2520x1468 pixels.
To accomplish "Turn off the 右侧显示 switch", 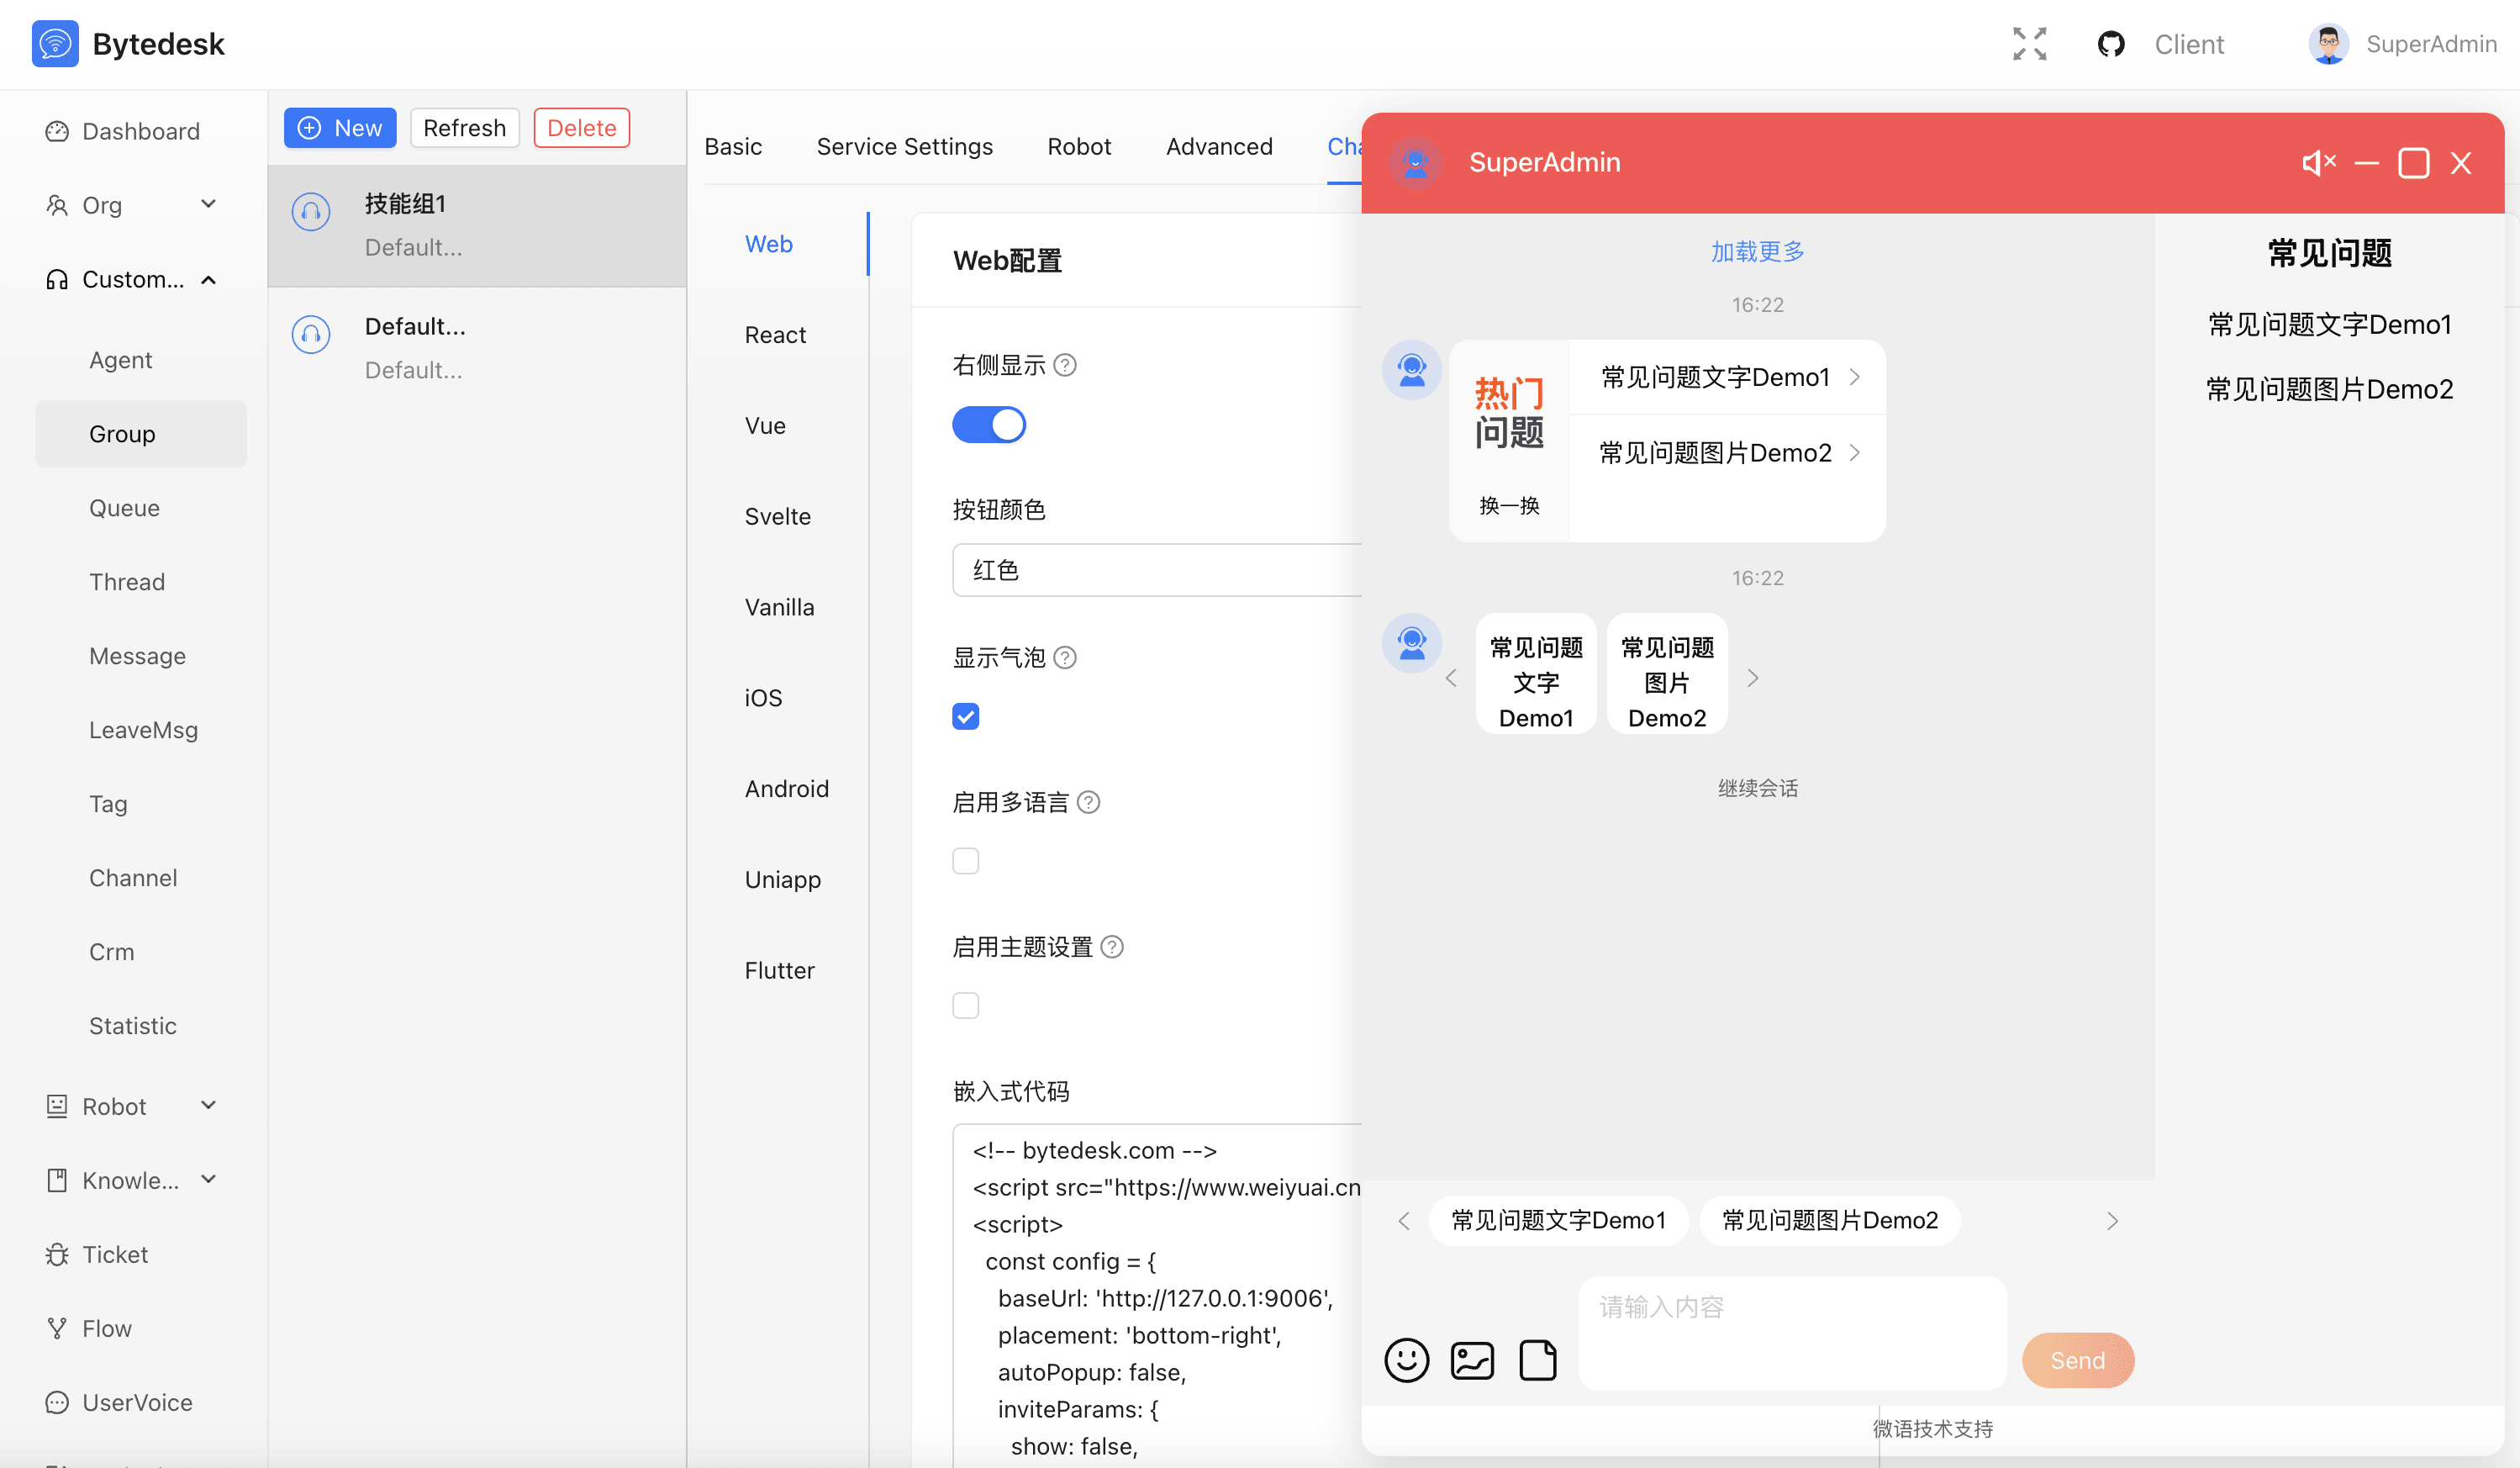I will pyautogui.click(x=988, y=424).
